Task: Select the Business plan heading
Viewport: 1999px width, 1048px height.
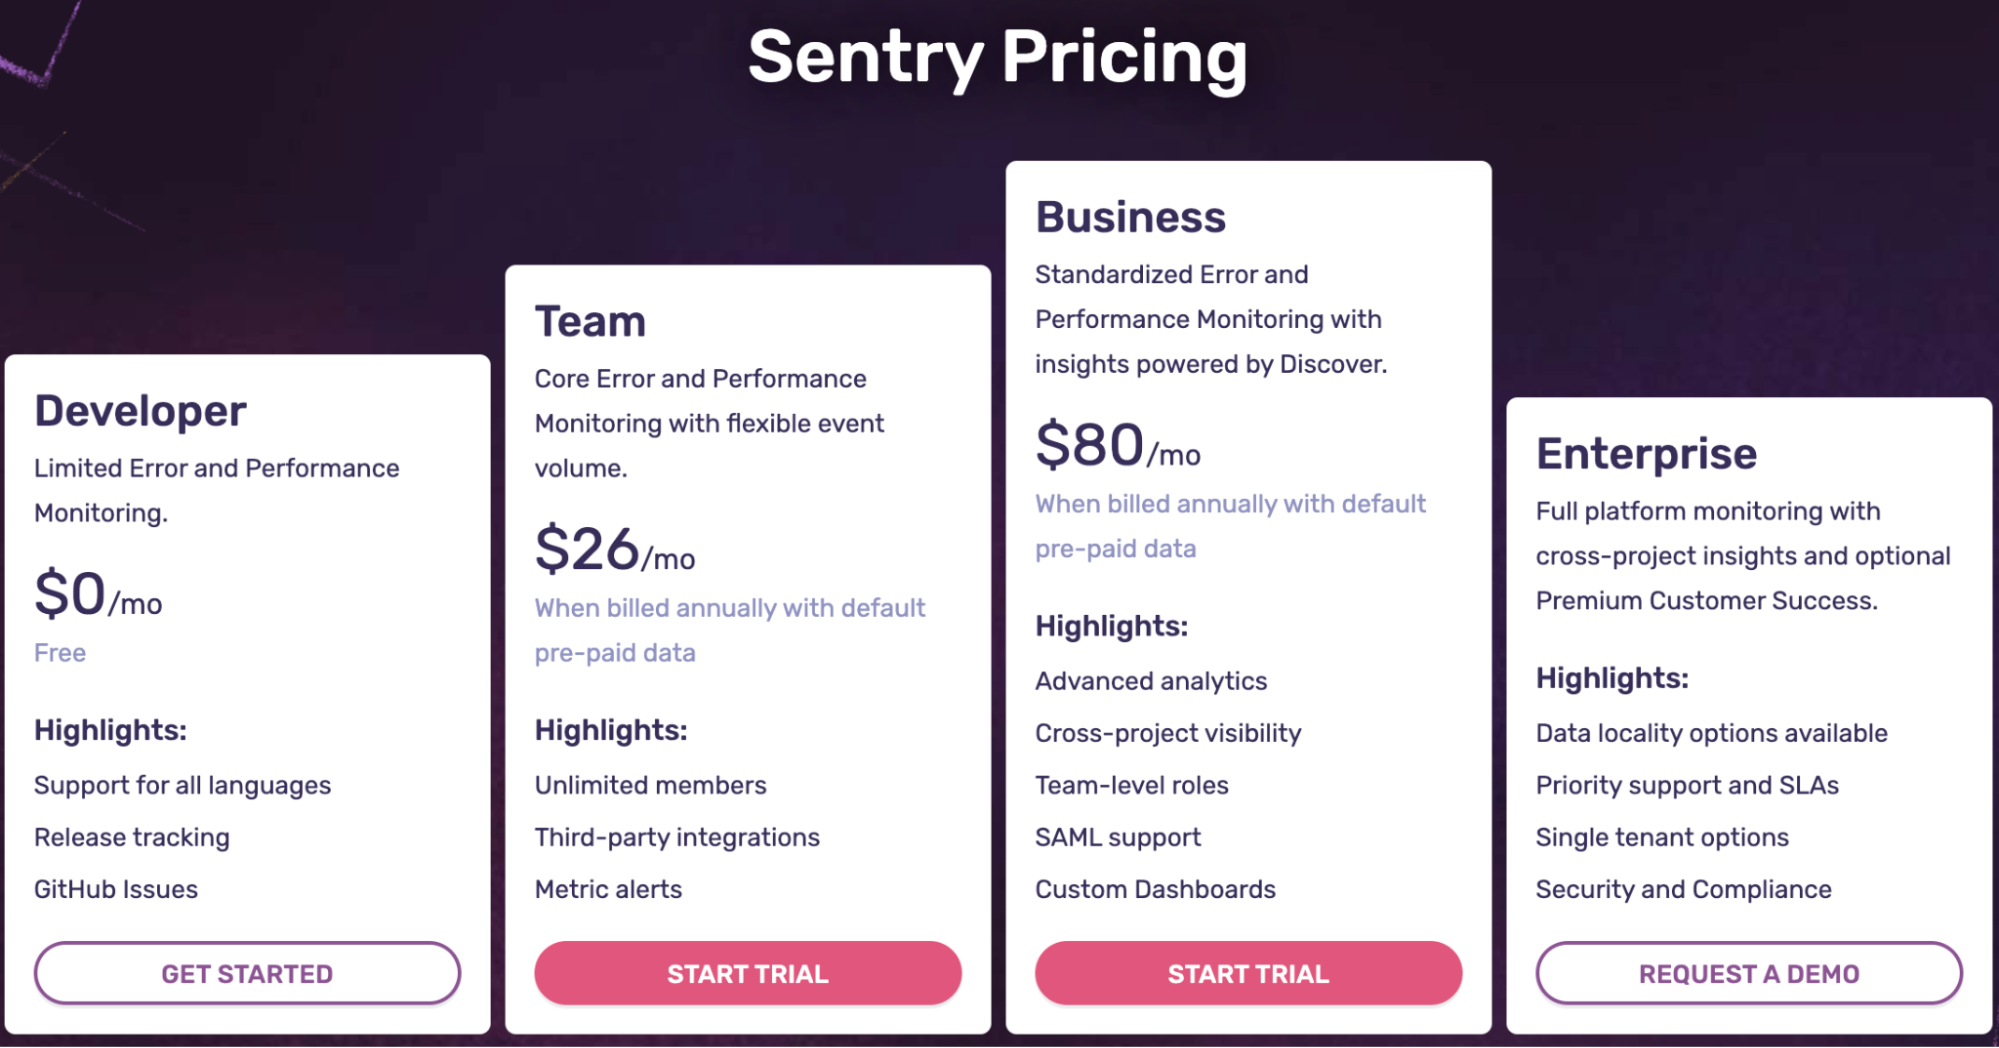Action: click(x=1129, y=215)
